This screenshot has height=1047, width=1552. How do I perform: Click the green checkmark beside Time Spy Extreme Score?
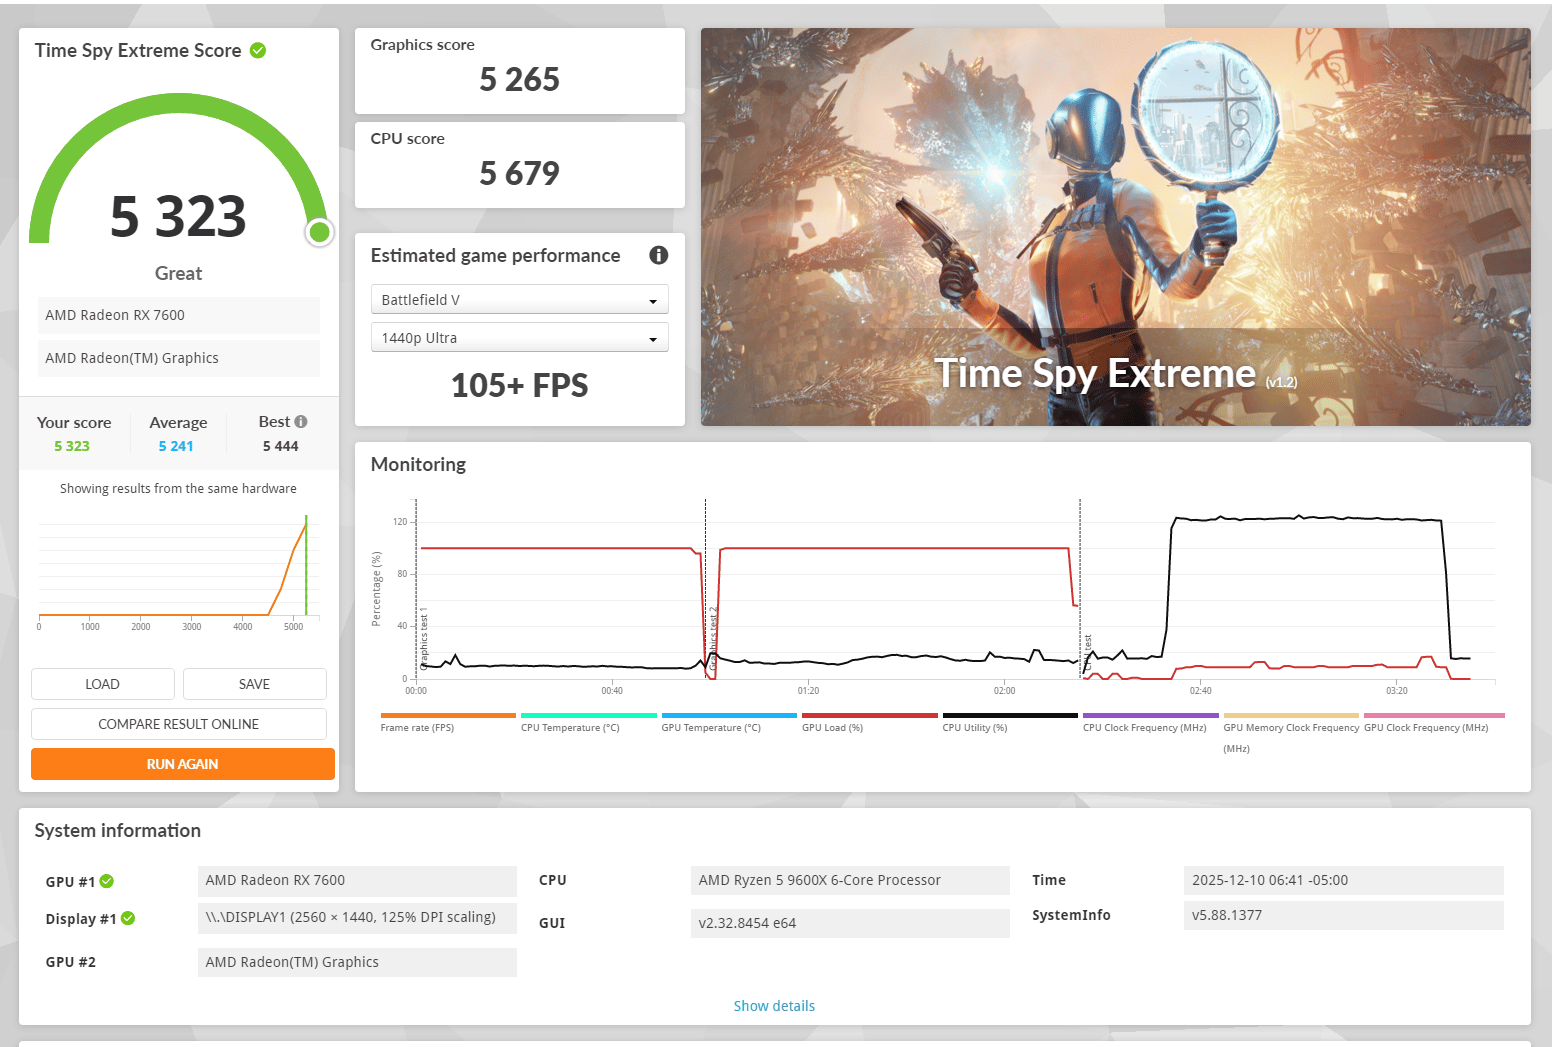point(258,50)
